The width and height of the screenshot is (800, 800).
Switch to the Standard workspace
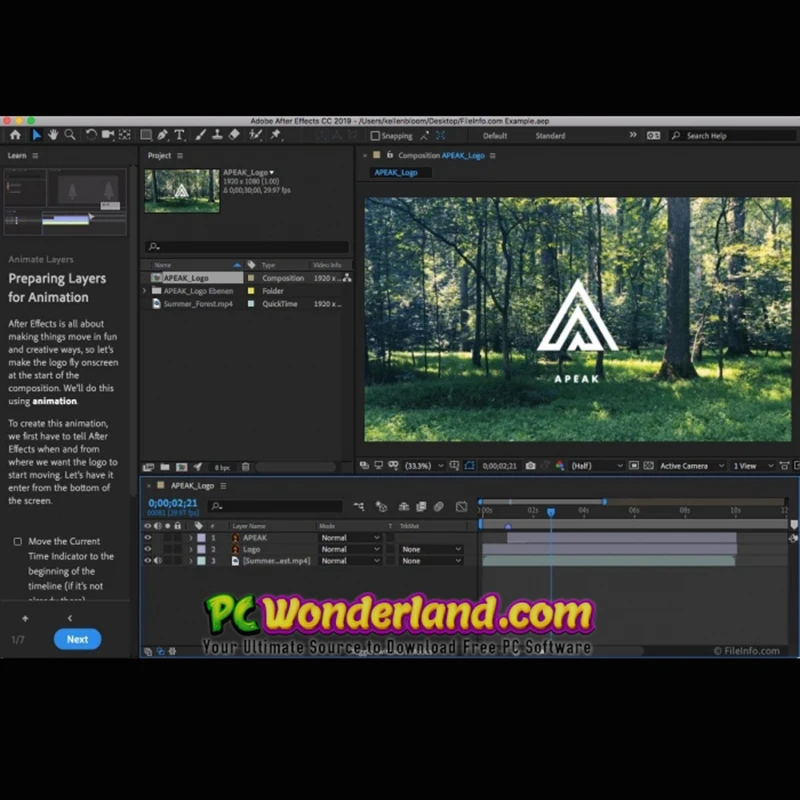click(x=550, y=136)
